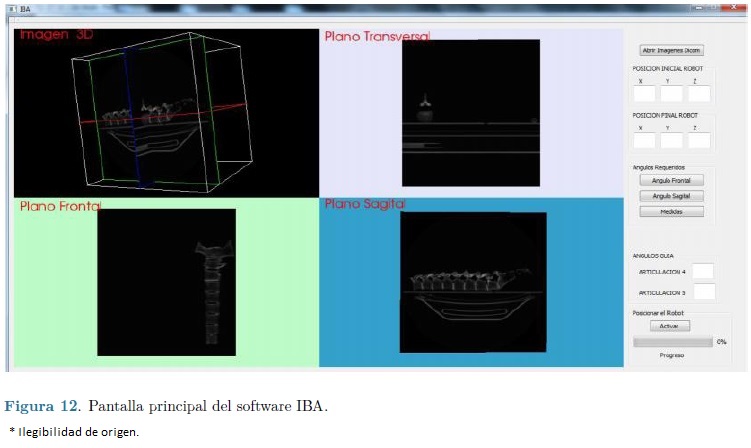The height and width of the screenshot is (448, 751).
Task: Click the Articulacion 3 angle field
Action: [704, 291]
